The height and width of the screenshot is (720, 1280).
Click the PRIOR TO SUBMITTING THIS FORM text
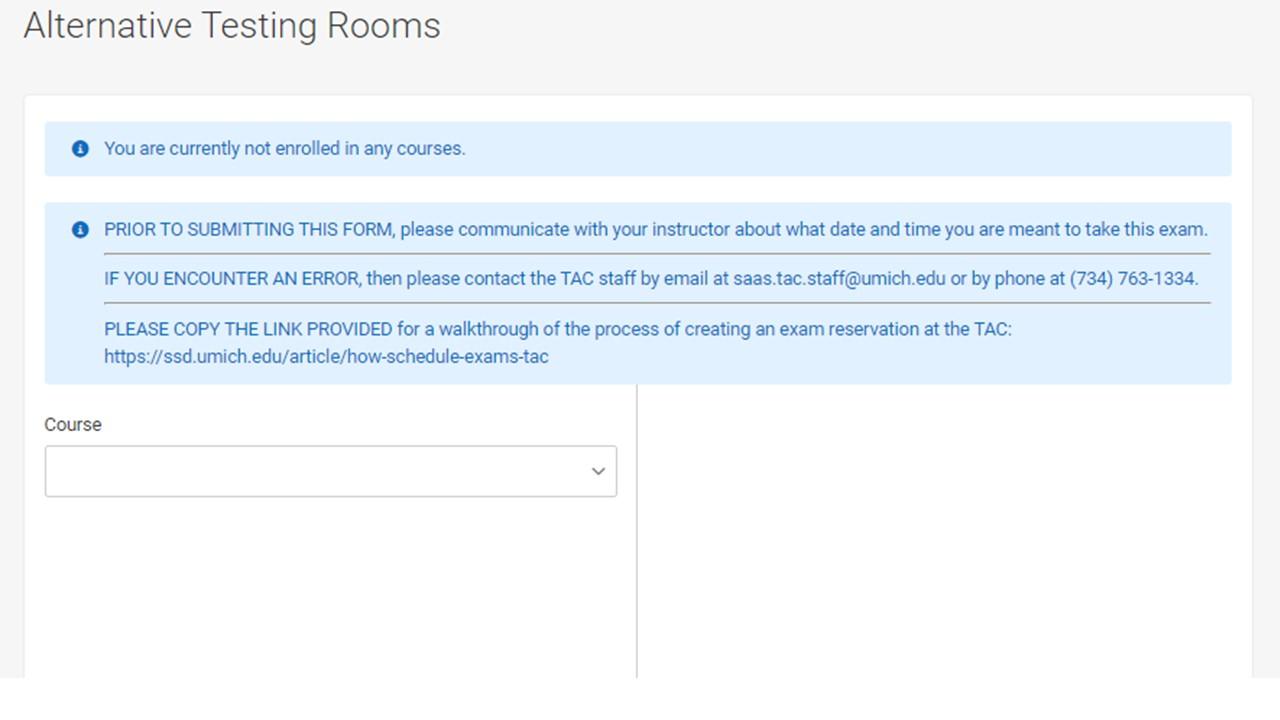(x=250, y=230)
